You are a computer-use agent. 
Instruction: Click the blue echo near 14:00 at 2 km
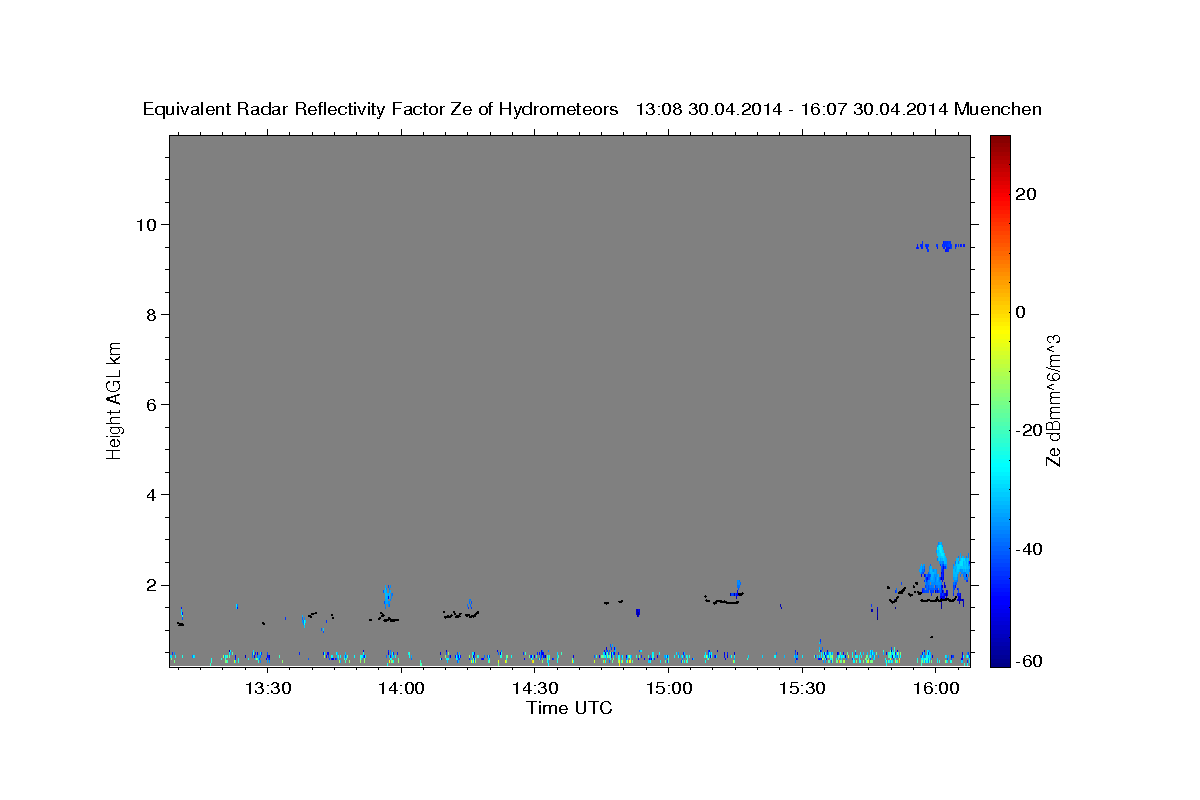pyautogui.click(x=387, y=596)
